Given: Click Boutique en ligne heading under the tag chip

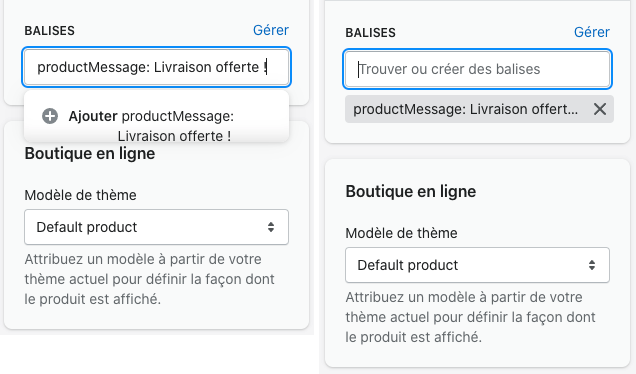Looking at the screenshot, I should 410,191.
